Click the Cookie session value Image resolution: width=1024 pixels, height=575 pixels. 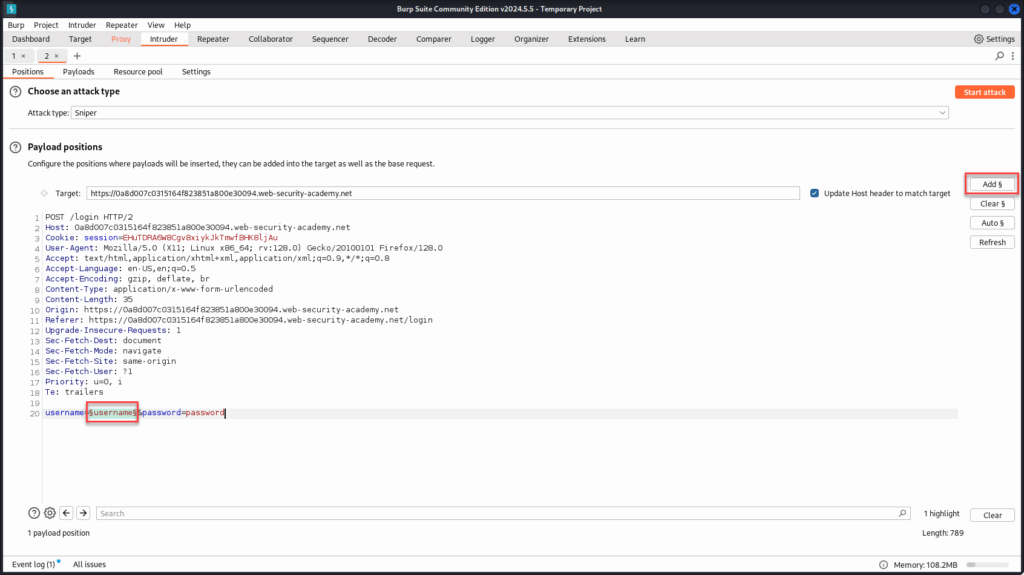200,238
